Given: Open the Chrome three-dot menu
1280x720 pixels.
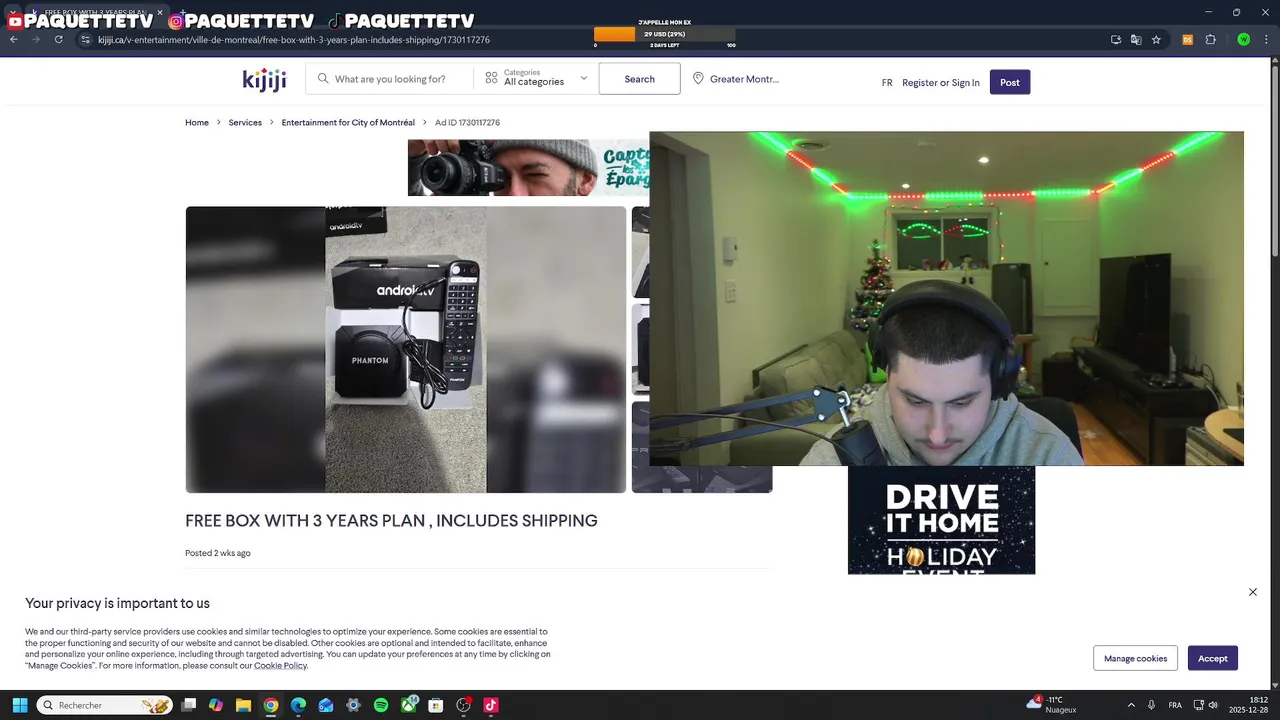Looking at the screenshot, I should pyautogui.click(x=1267, y=40).
